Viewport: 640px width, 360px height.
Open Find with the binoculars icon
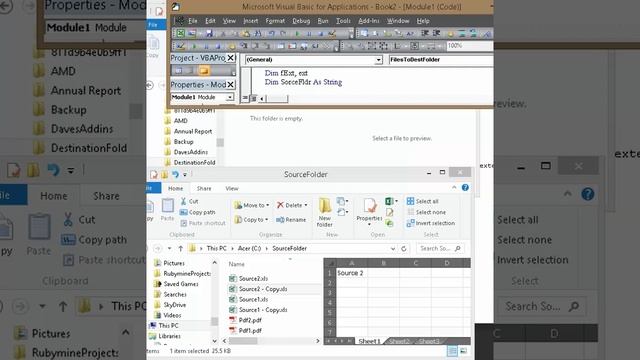click(258, 33)
